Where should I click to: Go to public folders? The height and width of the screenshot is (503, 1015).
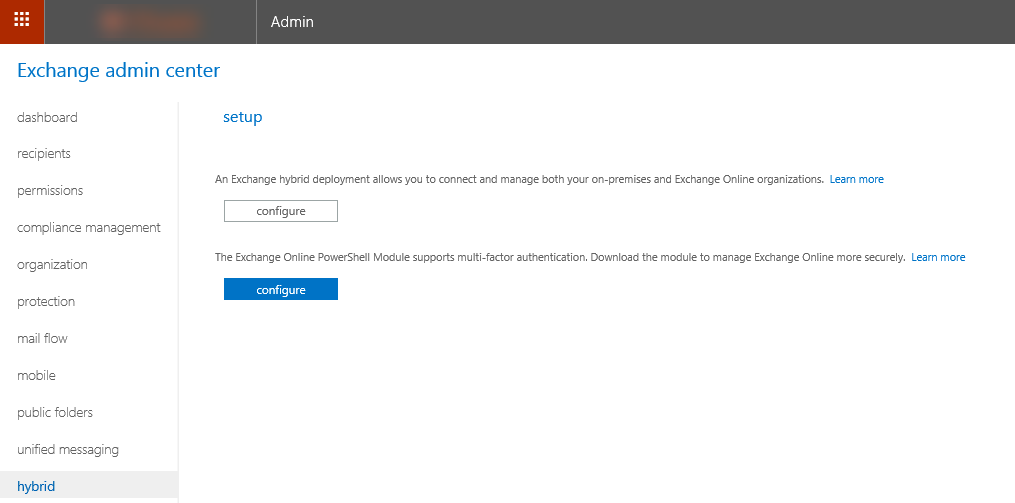coord(55,412)
